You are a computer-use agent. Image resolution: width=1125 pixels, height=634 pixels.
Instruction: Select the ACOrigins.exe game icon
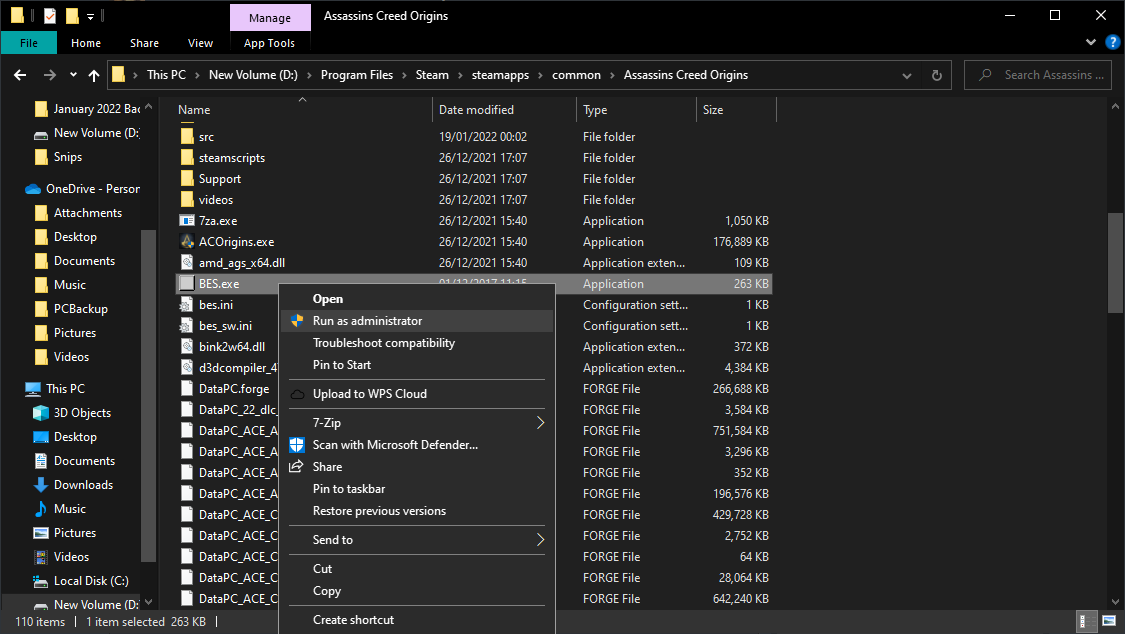187,242
